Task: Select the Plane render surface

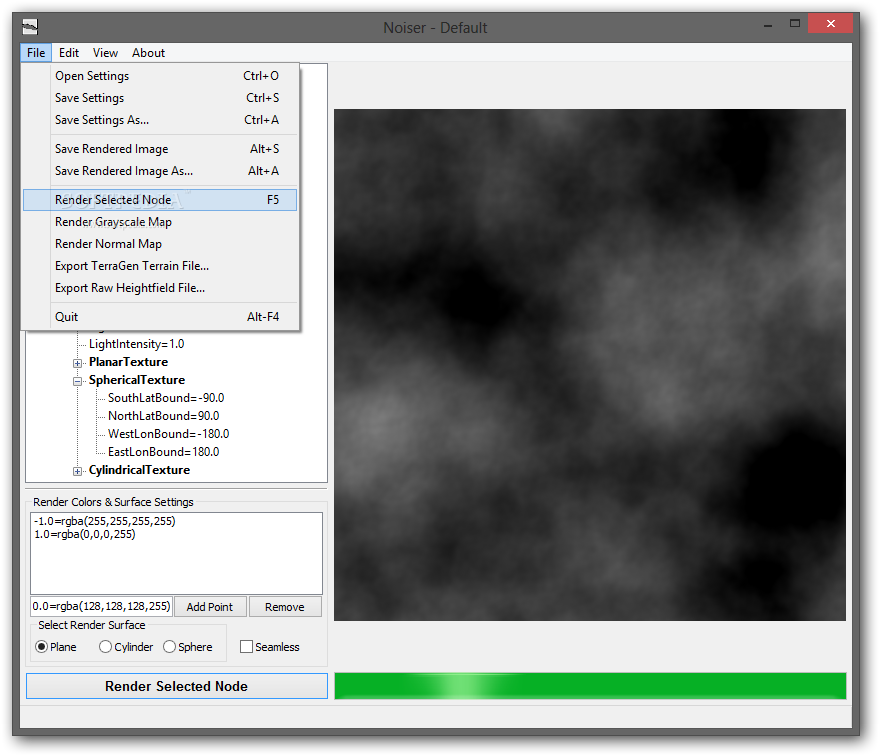Action: tap(56, 647)
